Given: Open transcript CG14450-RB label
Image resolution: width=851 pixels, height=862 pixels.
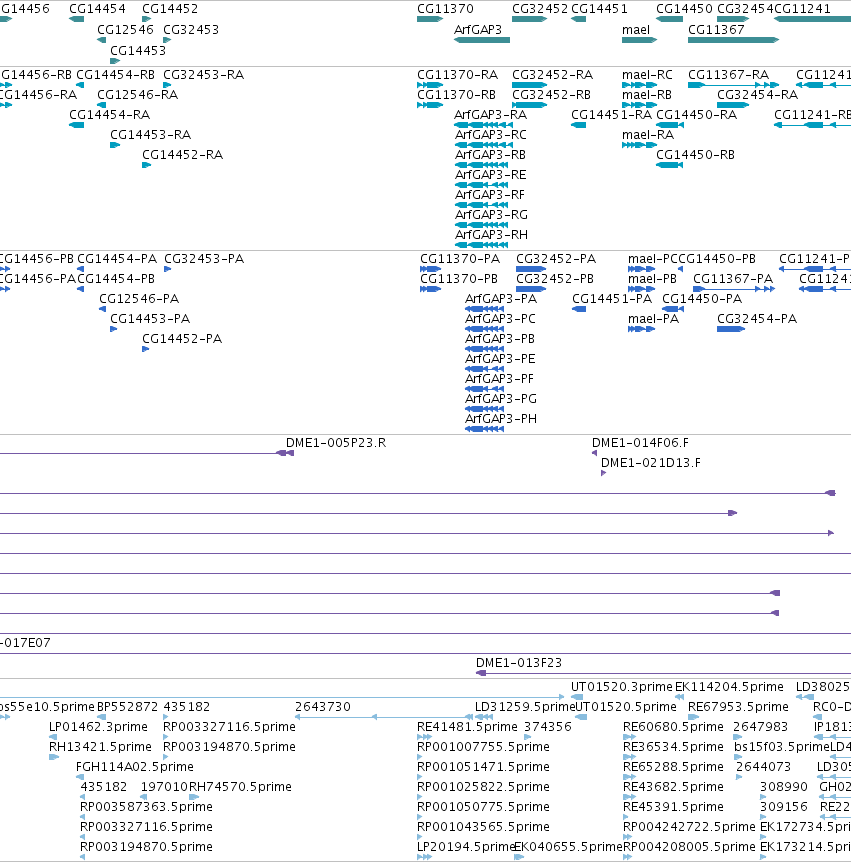Looking at the screenshot, I should (x=695, y=155).
